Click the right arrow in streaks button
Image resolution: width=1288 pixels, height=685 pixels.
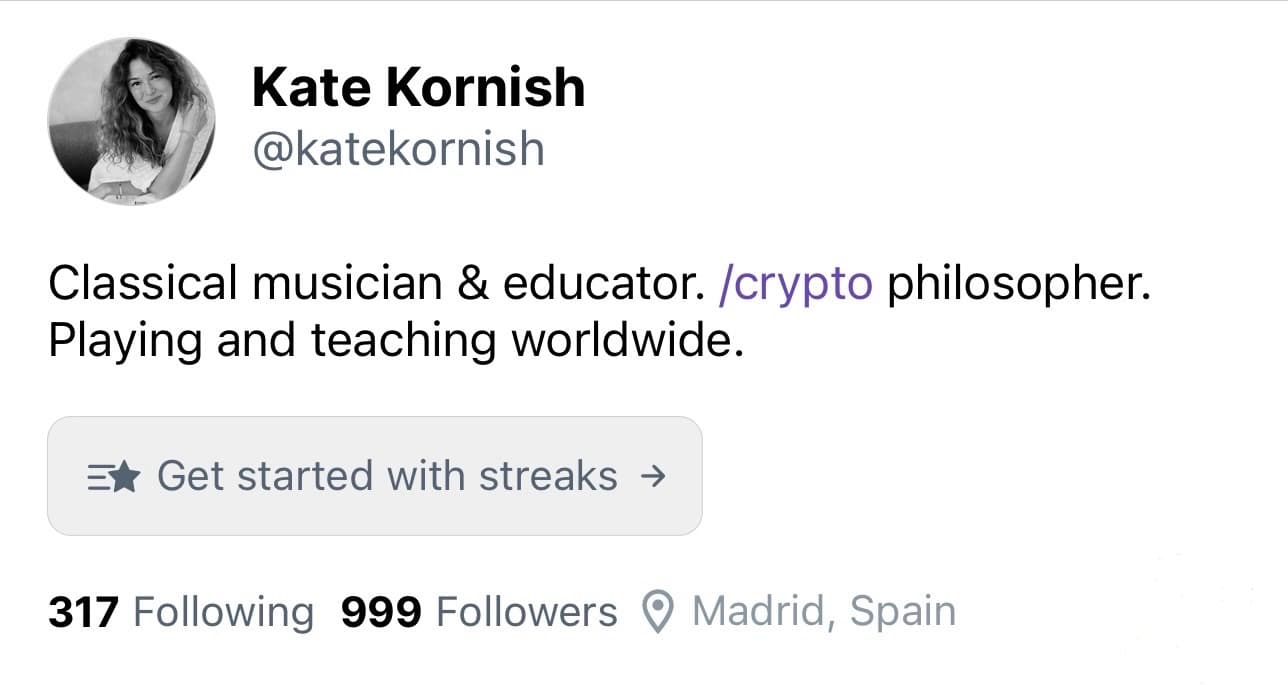click(x=651, y=477)
